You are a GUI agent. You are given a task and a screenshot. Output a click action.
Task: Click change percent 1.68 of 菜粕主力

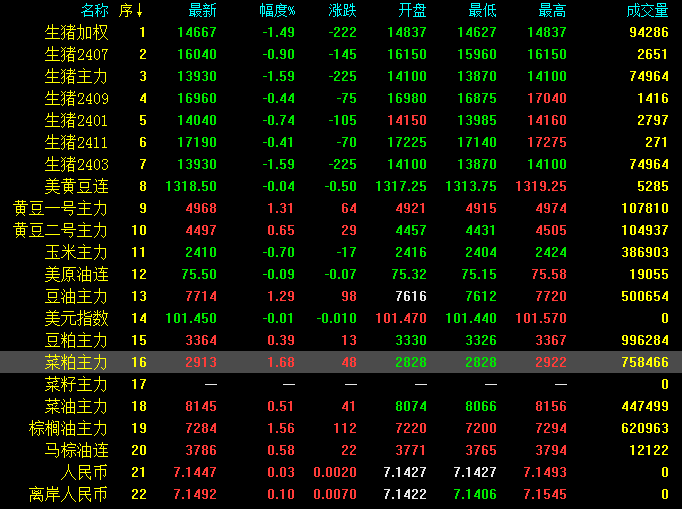tap(281, 362)
